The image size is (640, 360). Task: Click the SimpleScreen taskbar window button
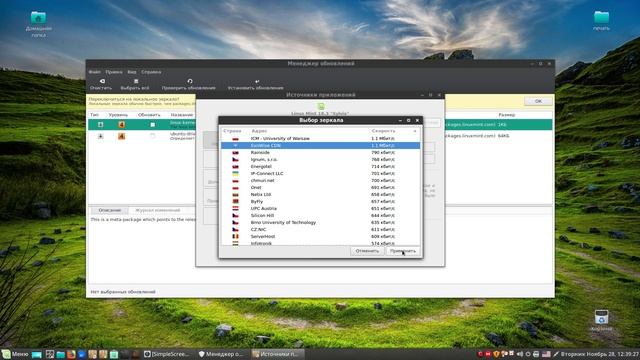coord(167,354)
